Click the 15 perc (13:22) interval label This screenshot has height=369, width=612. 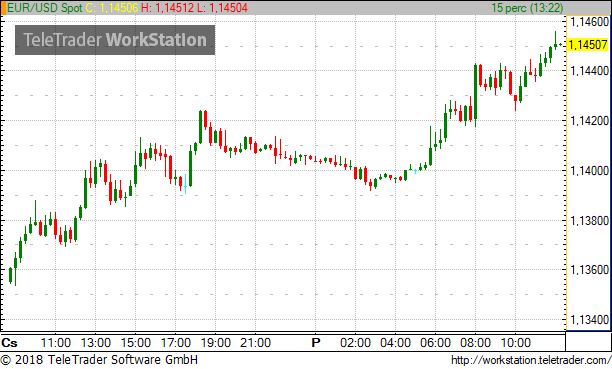coord(527,8)
